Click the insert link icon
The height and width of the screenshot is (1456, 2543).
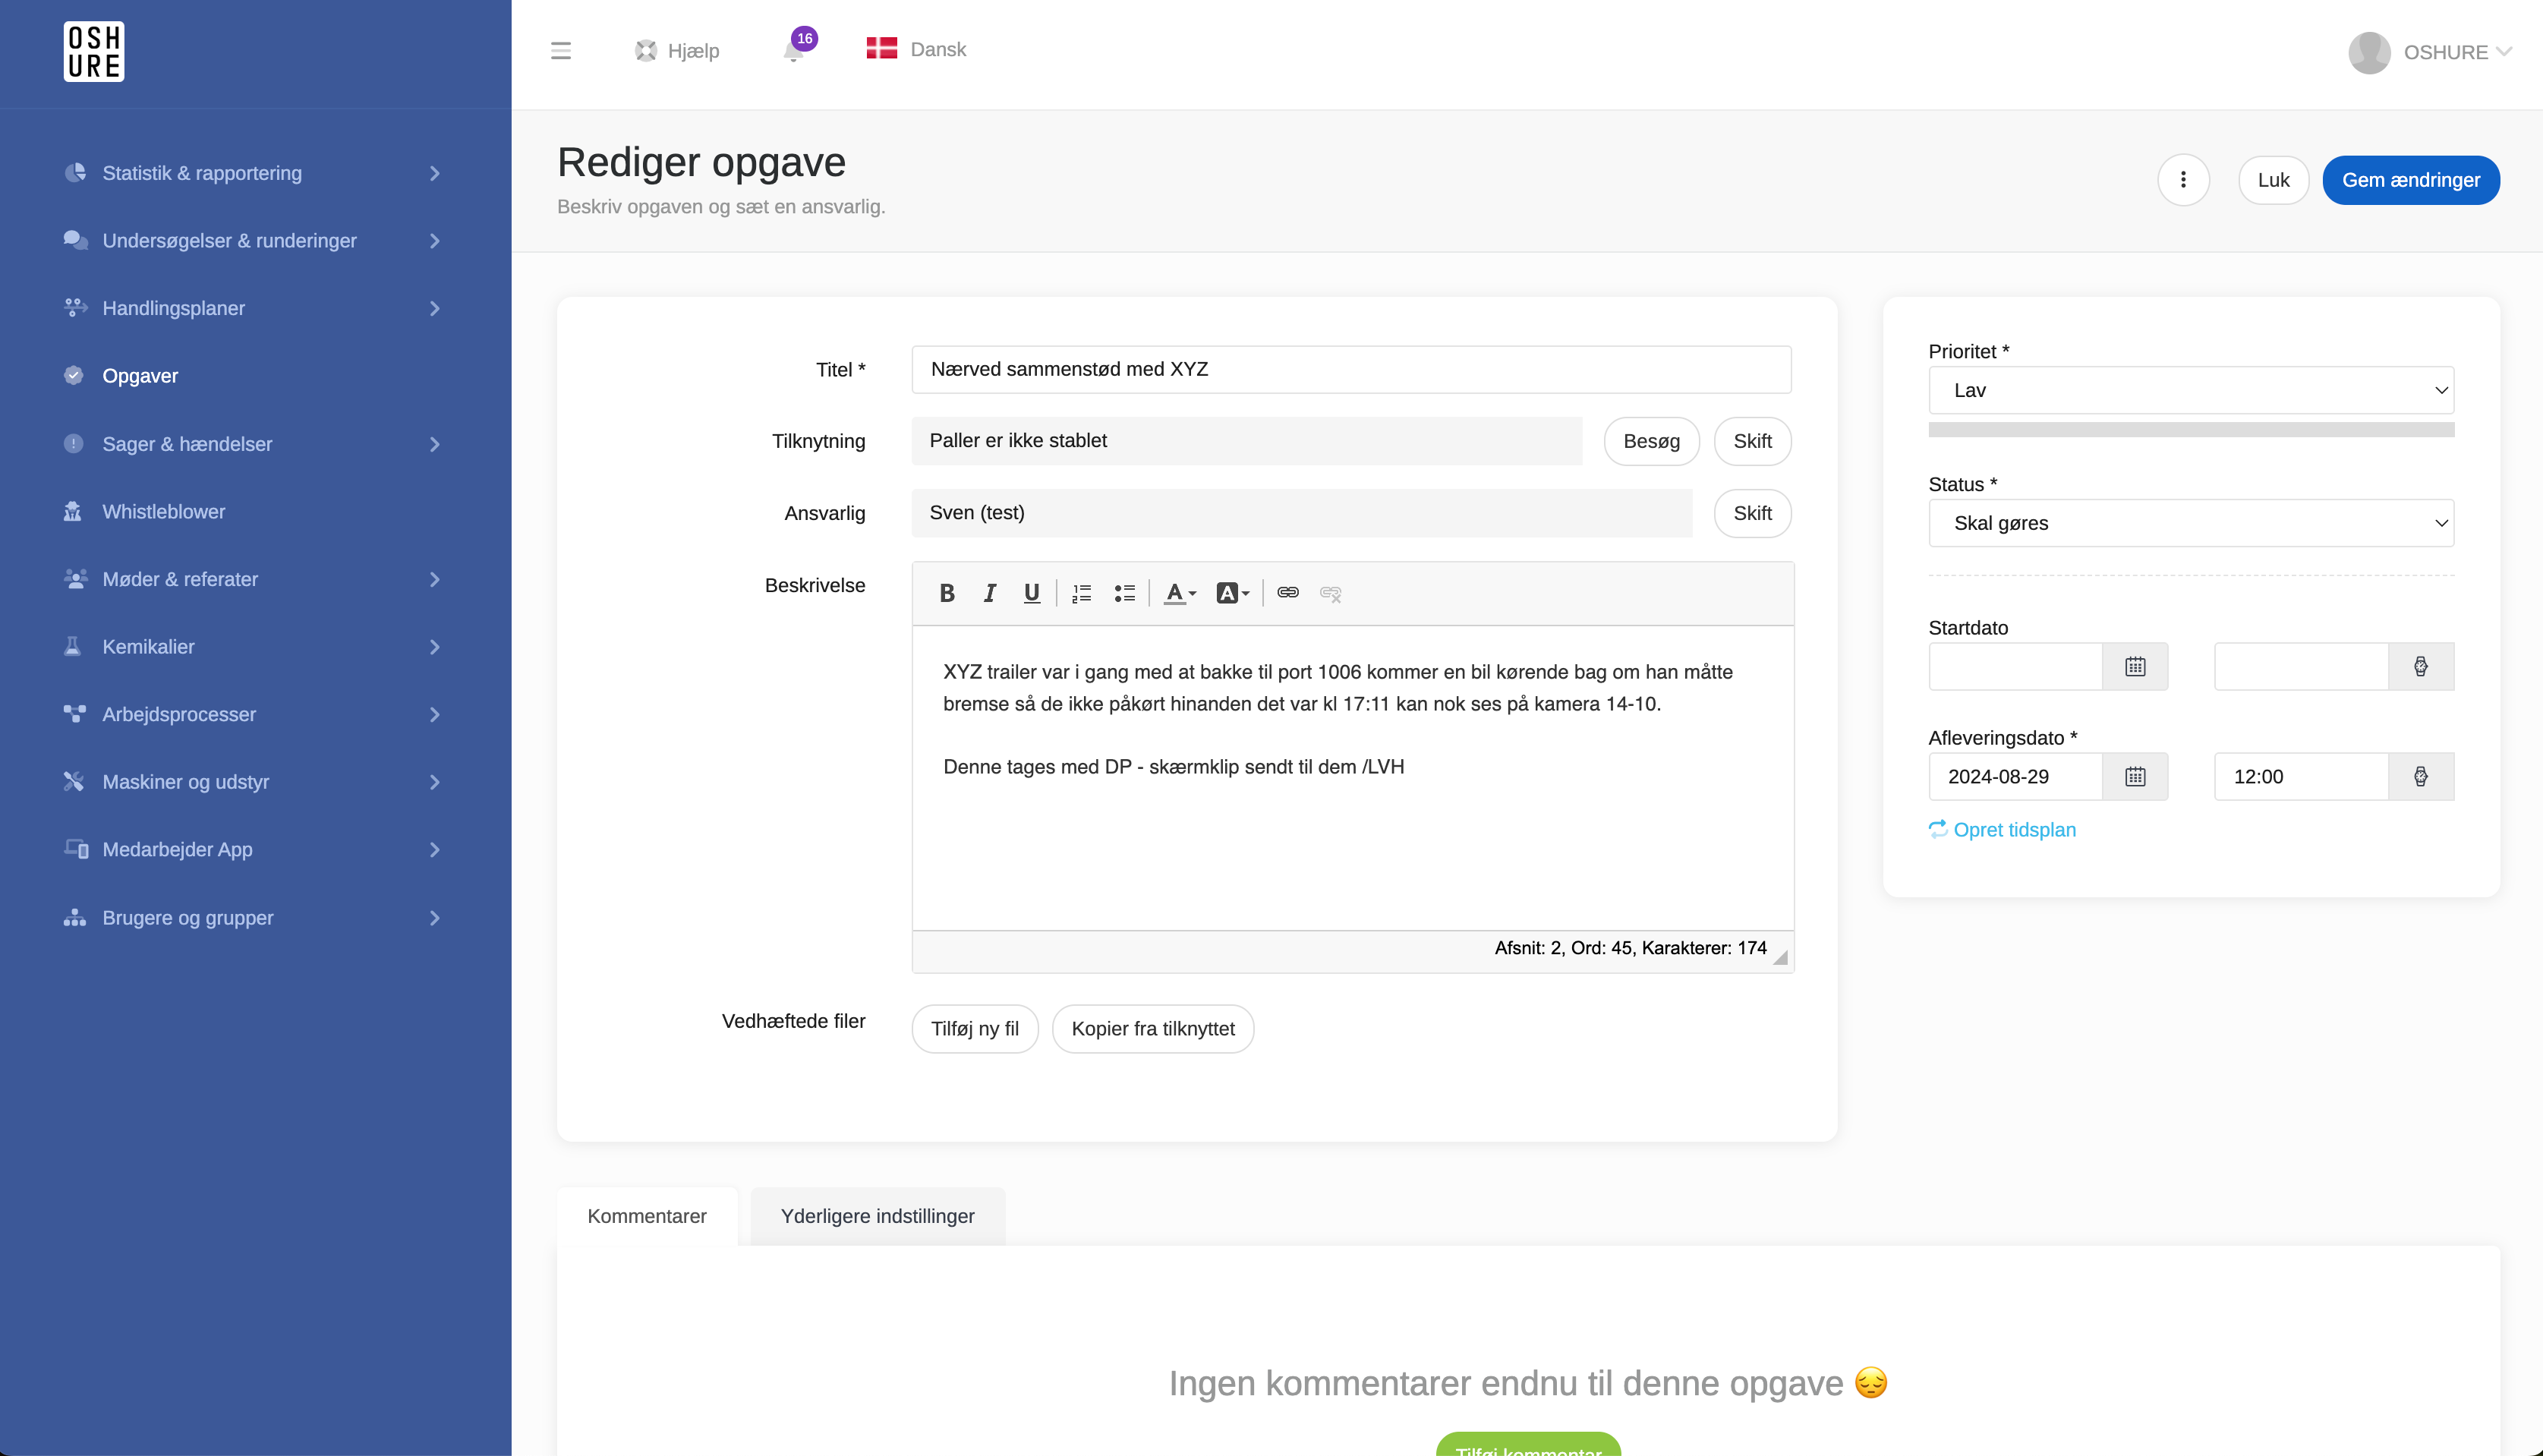[1287, 593]
